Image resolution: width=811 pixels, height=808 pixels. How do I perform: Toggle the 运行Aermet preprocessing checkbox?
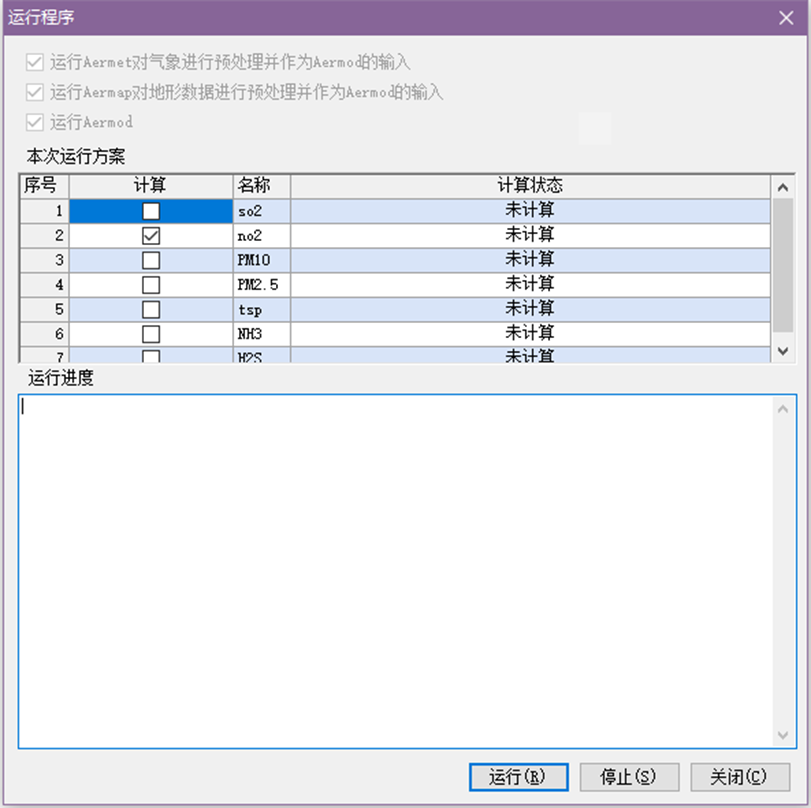(x=35, y=62)
